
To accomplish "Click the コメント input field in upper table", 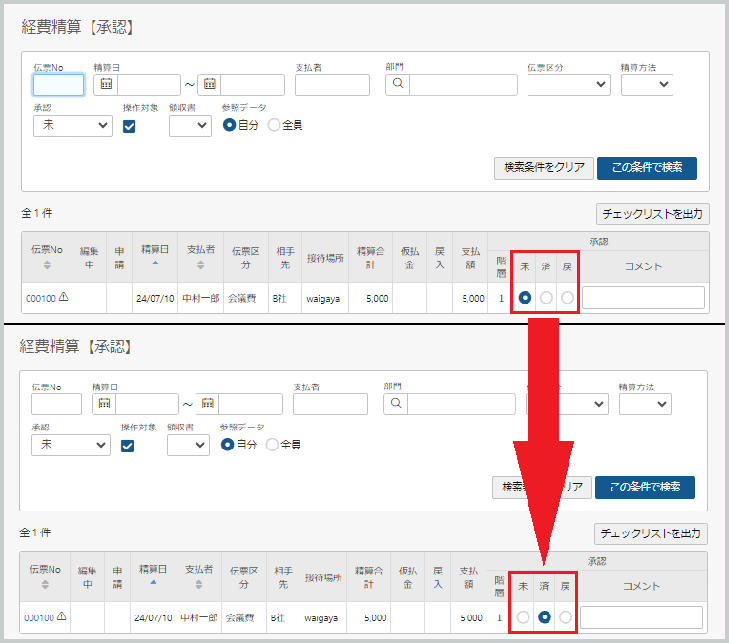I will pos(643,298).
